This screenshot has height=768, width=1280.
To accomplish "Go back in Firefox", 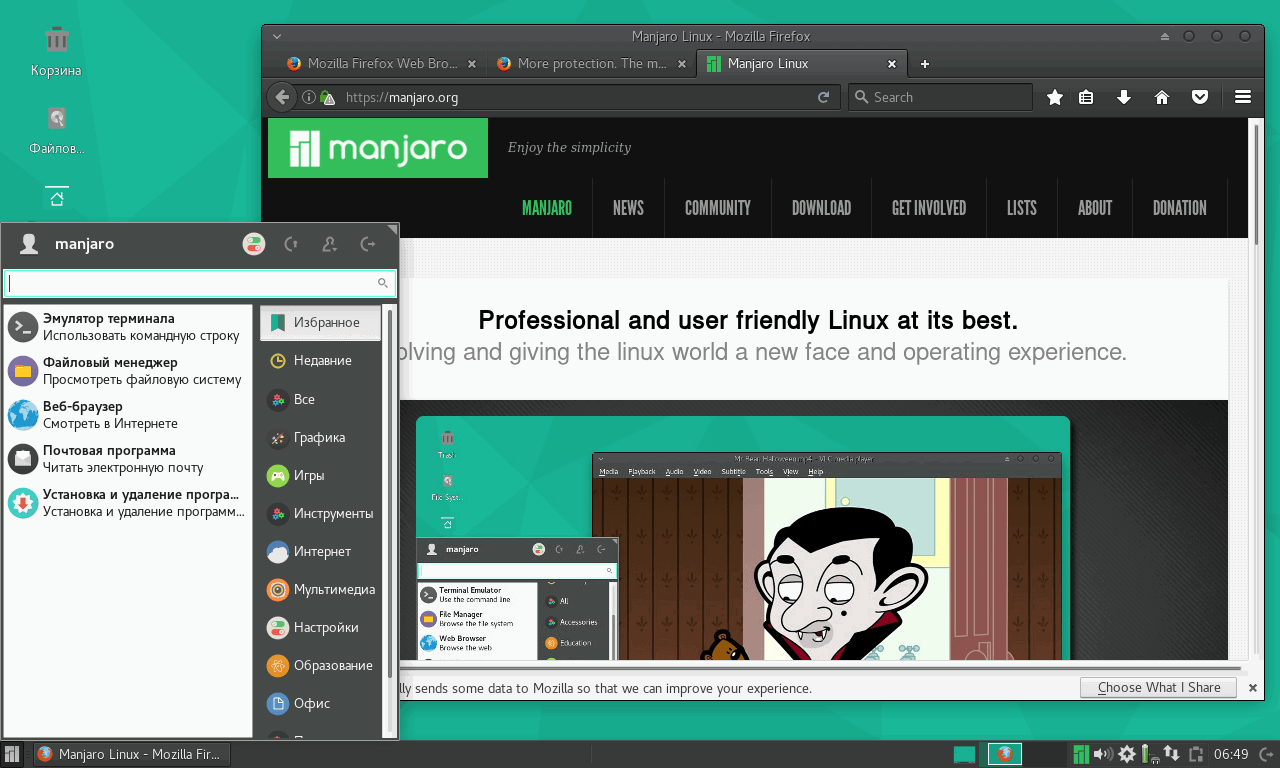I will 283,97.
